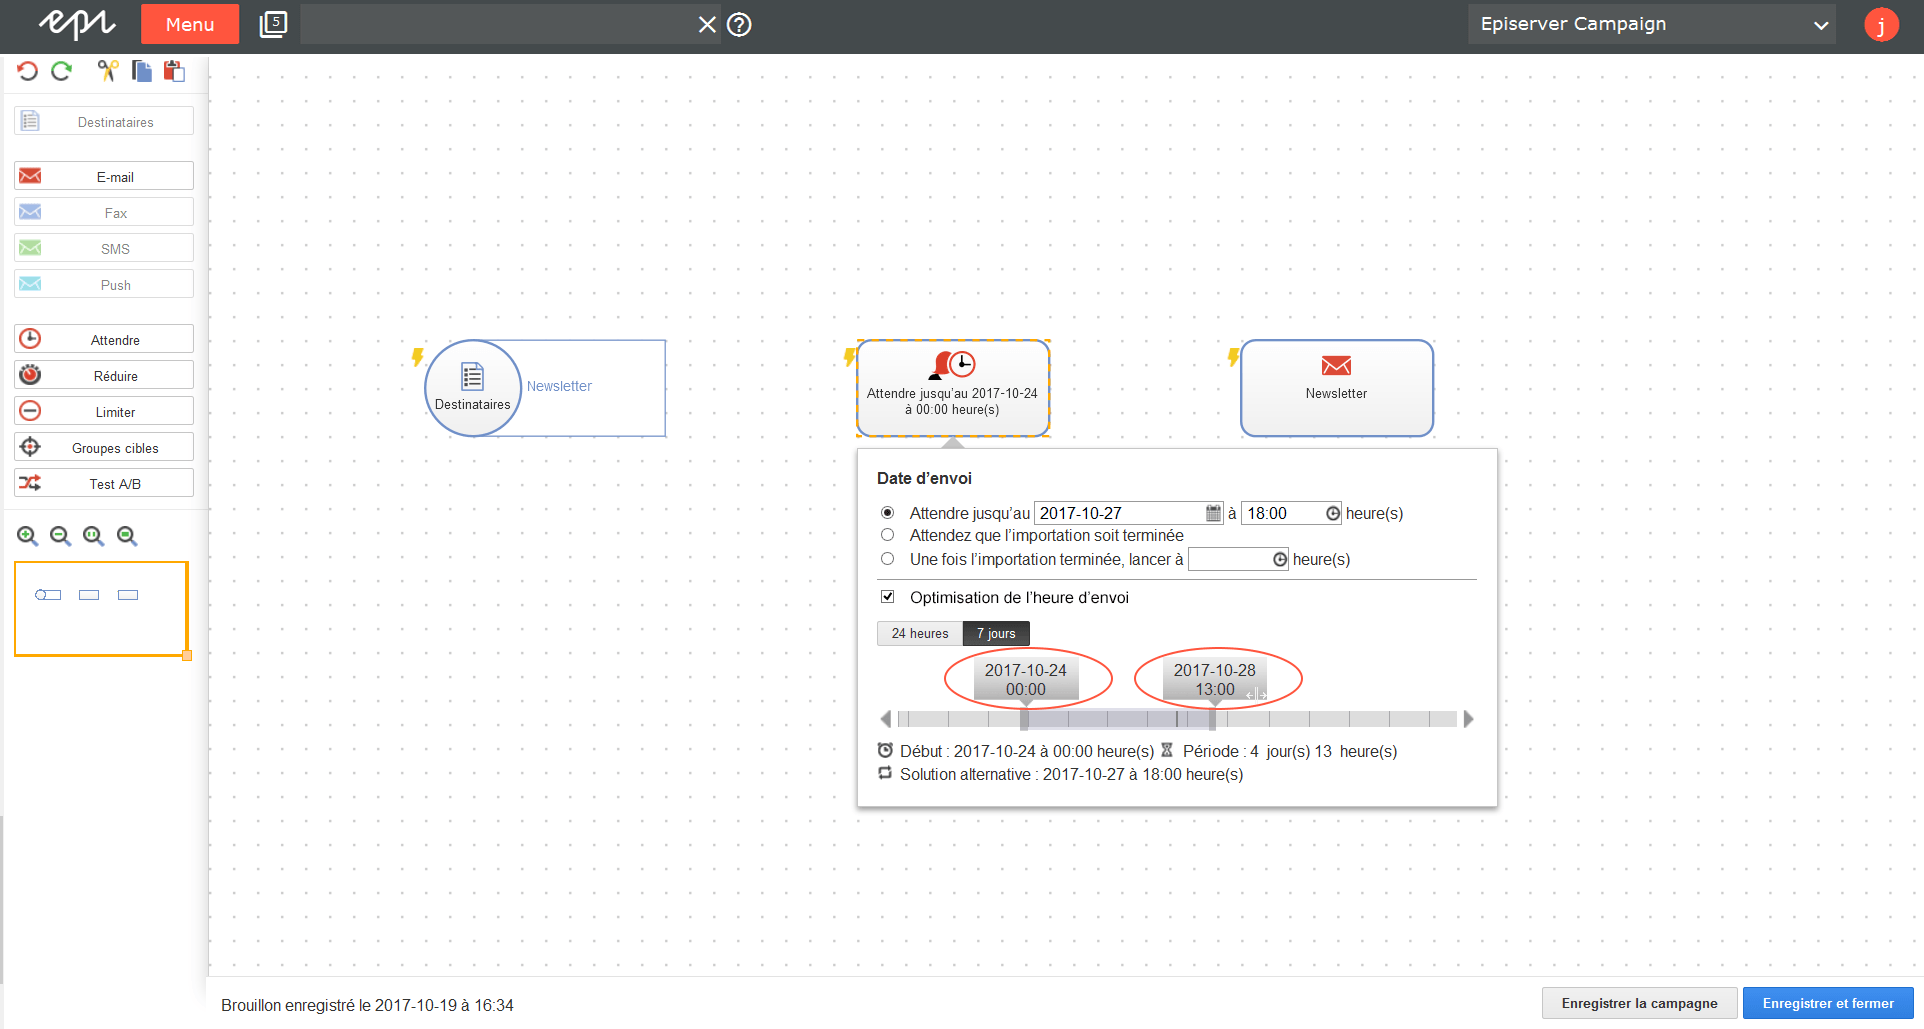1924x1029 pixels.
Task: Open the help question mark icon
Action: tap(739, 25)
